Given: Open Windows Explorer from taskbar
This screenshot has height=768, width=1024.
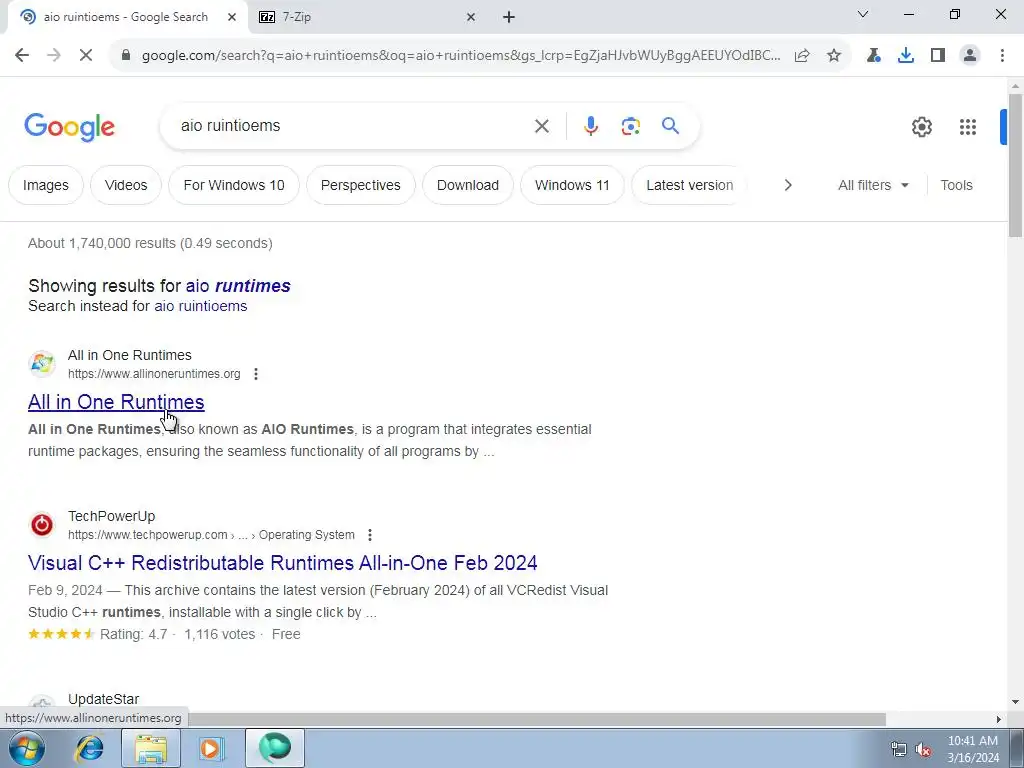Looking at the screenshot, I should 151,748.
